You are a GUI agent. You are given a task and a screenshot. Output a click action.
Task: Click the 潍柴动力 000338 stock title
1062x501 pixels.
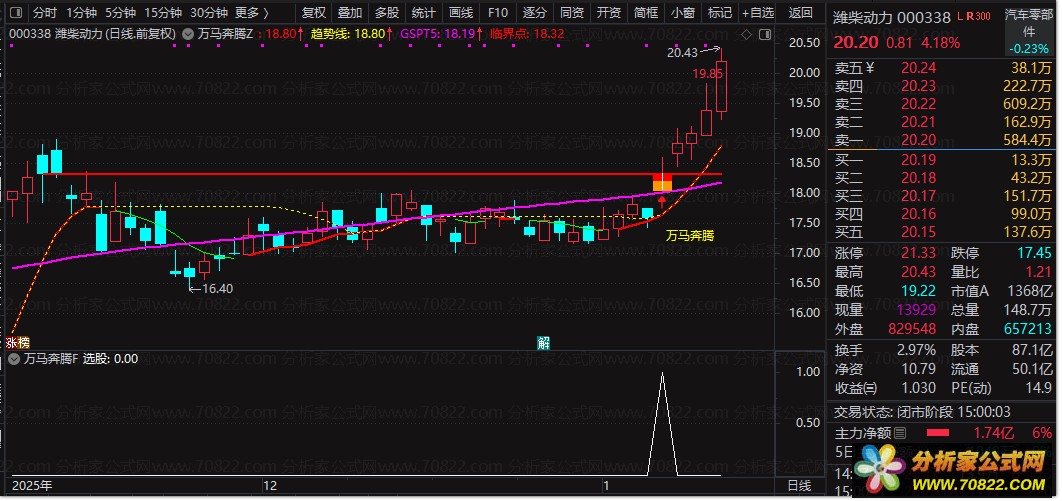[x=892, y=18]
